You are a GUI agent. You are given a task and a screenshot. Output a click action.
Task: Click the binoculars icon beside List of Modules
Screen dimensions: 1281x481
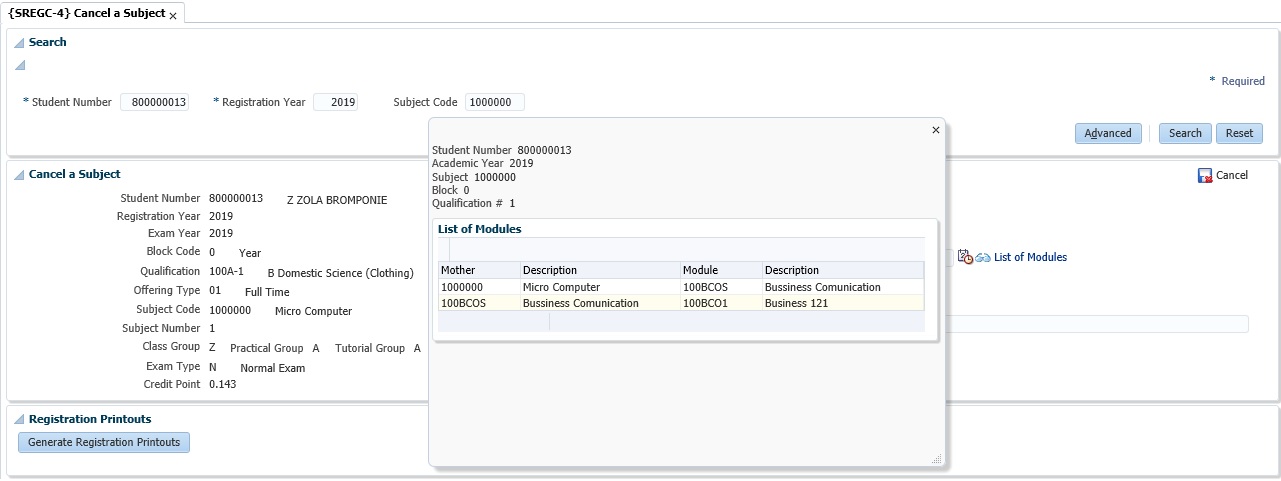(x=983, y=257)
